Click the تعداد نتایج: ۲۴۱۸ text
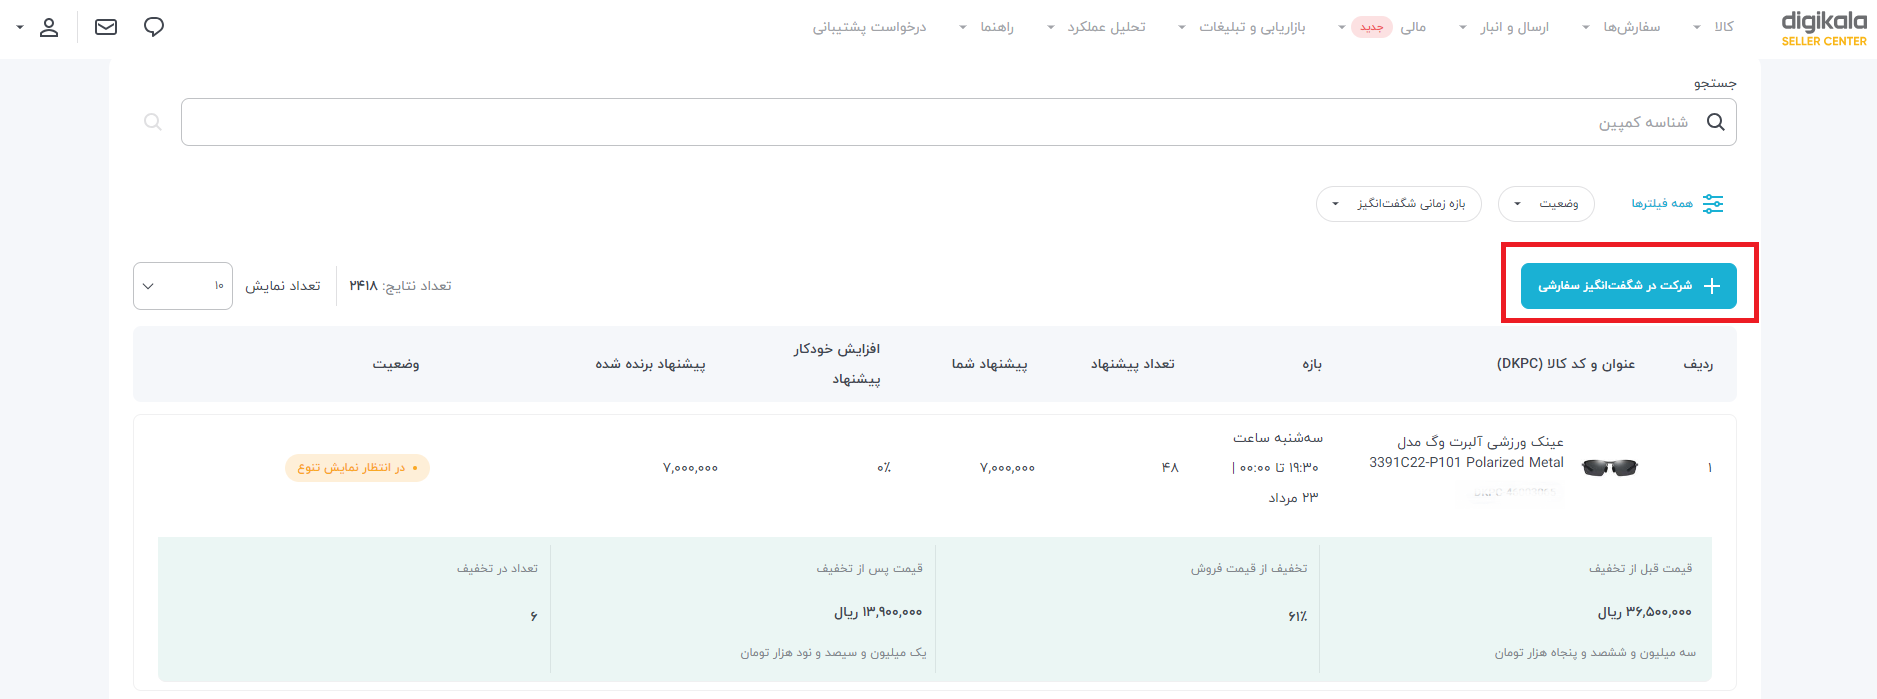 [x=400, y=286]
